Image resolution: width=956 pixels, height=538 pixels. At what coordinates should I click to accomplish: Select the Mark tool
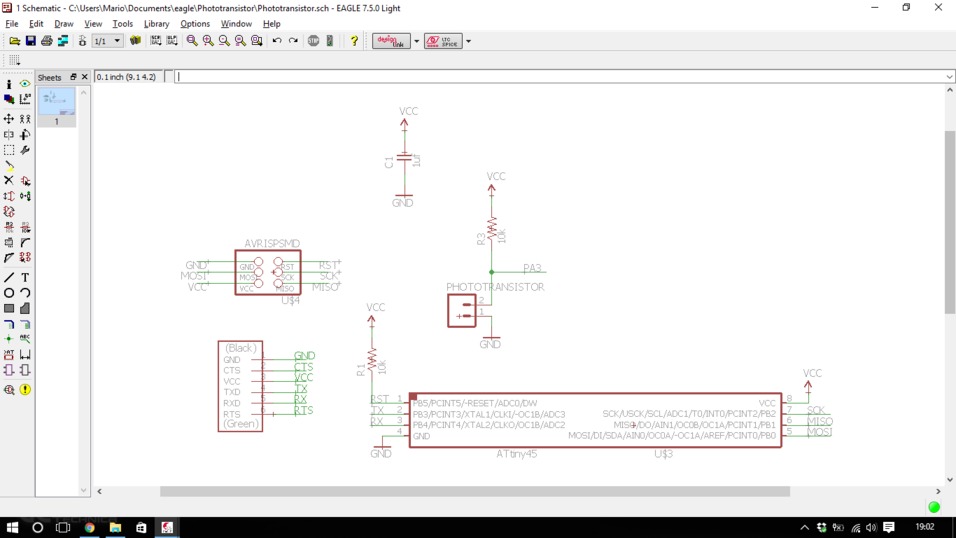[25, 99]
